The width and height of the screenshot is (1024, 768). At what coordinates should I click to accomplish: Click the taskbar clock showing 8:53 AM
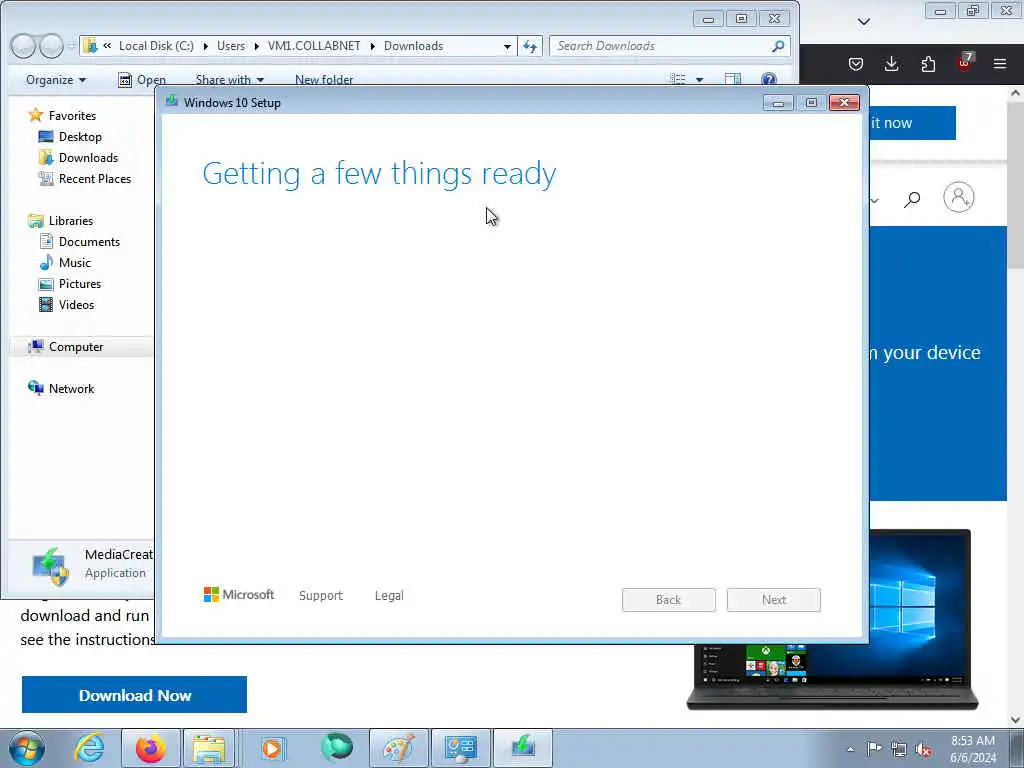click(972, 749)
